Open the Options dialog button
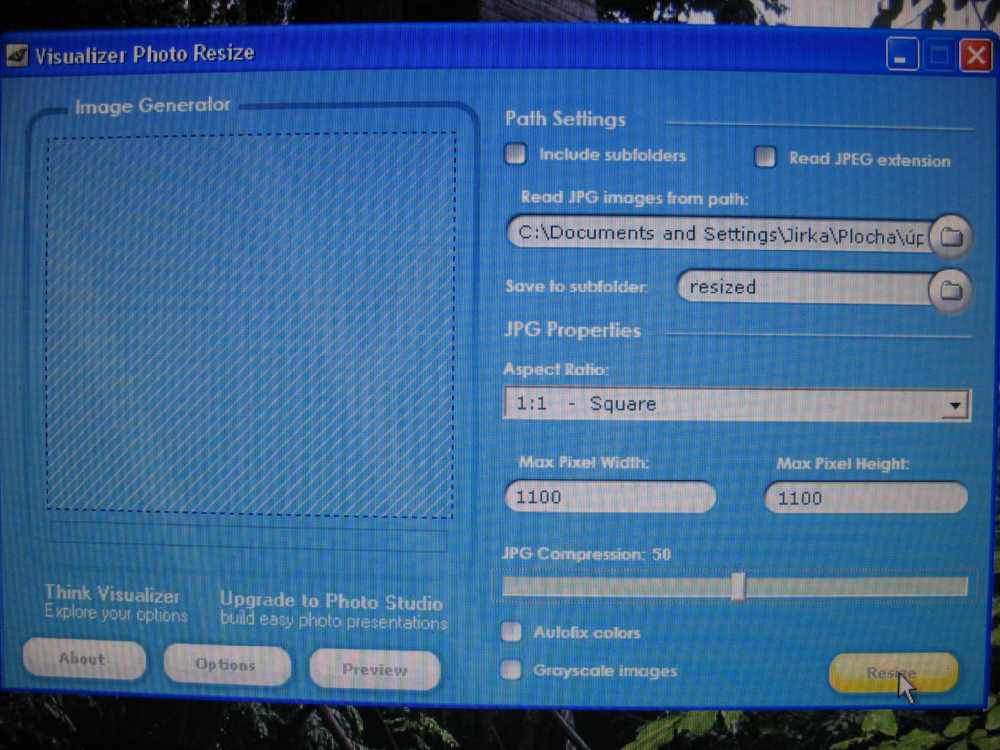This screenshot has height=750, width=1000. (226, 665)
